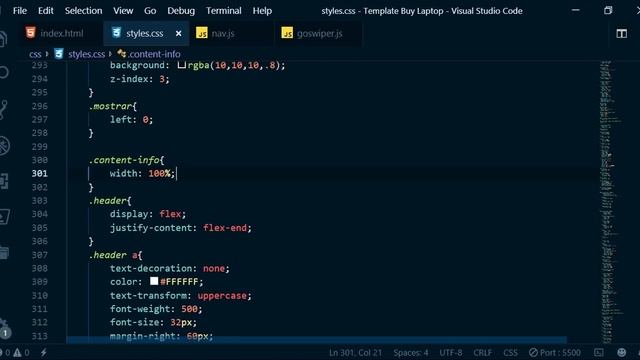Click the CSS icon on styles.css tab
Screen dimensions: 640x360
click(x=116, y=33)
